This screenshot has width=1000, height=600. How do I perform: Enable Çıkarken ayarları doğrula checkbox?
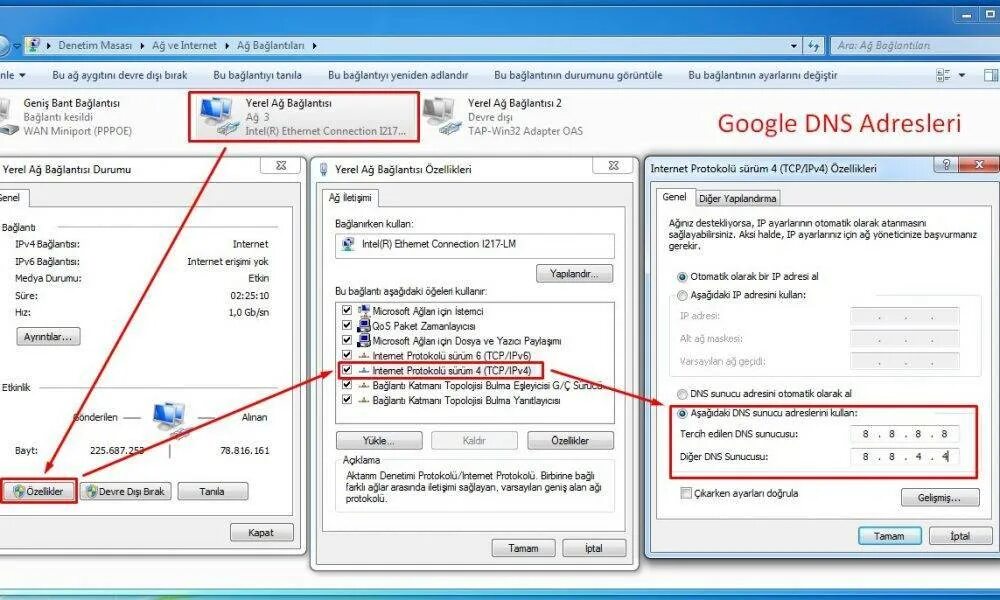click(686, 493)
